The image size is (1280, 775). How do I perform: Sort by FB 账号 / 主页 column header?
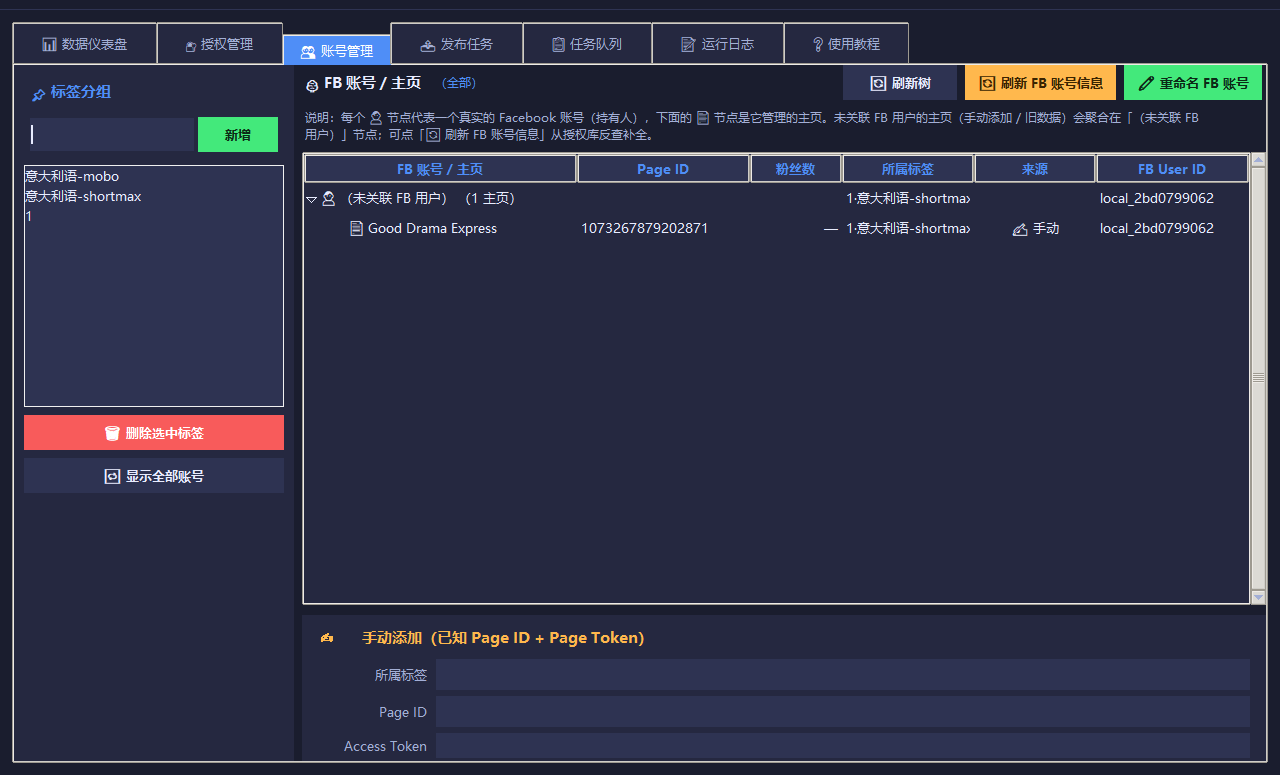(x=440, y=169)
